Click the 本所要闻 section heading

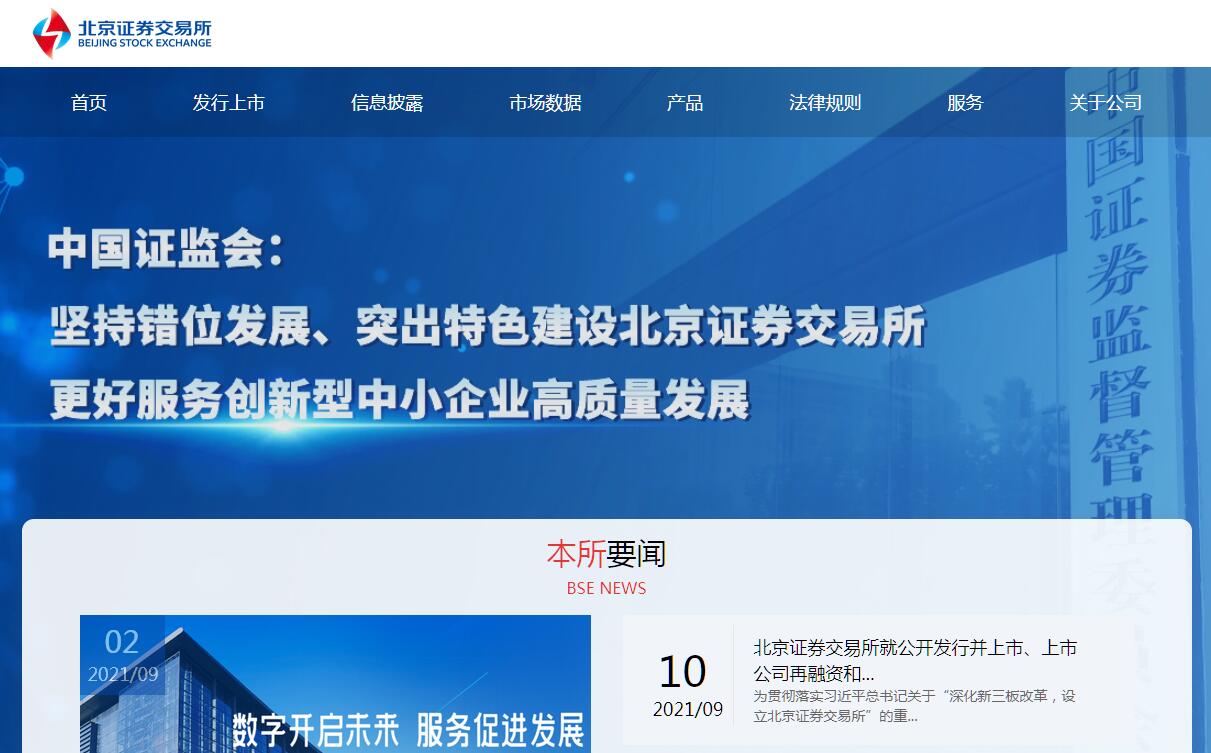(606, 553)
